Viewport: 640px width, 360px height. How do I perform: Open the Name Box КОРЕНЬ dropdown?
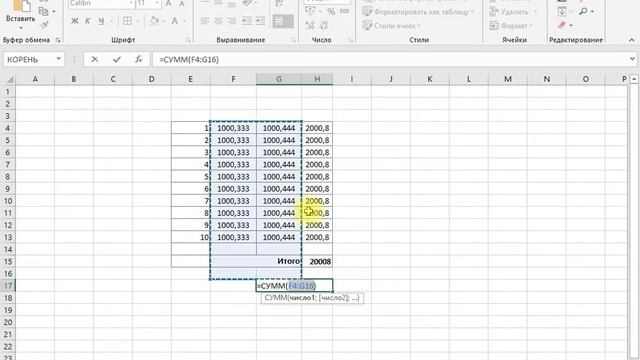(x=58, y=59)
